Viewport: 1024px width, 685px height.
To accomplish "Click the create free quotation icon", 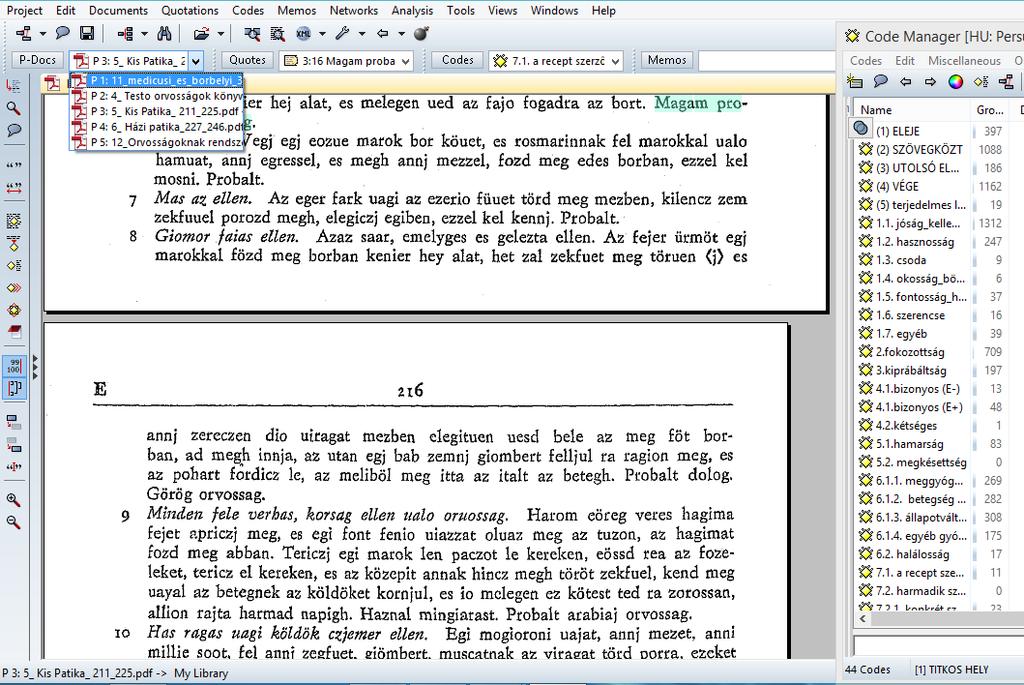I will point(13,165).
